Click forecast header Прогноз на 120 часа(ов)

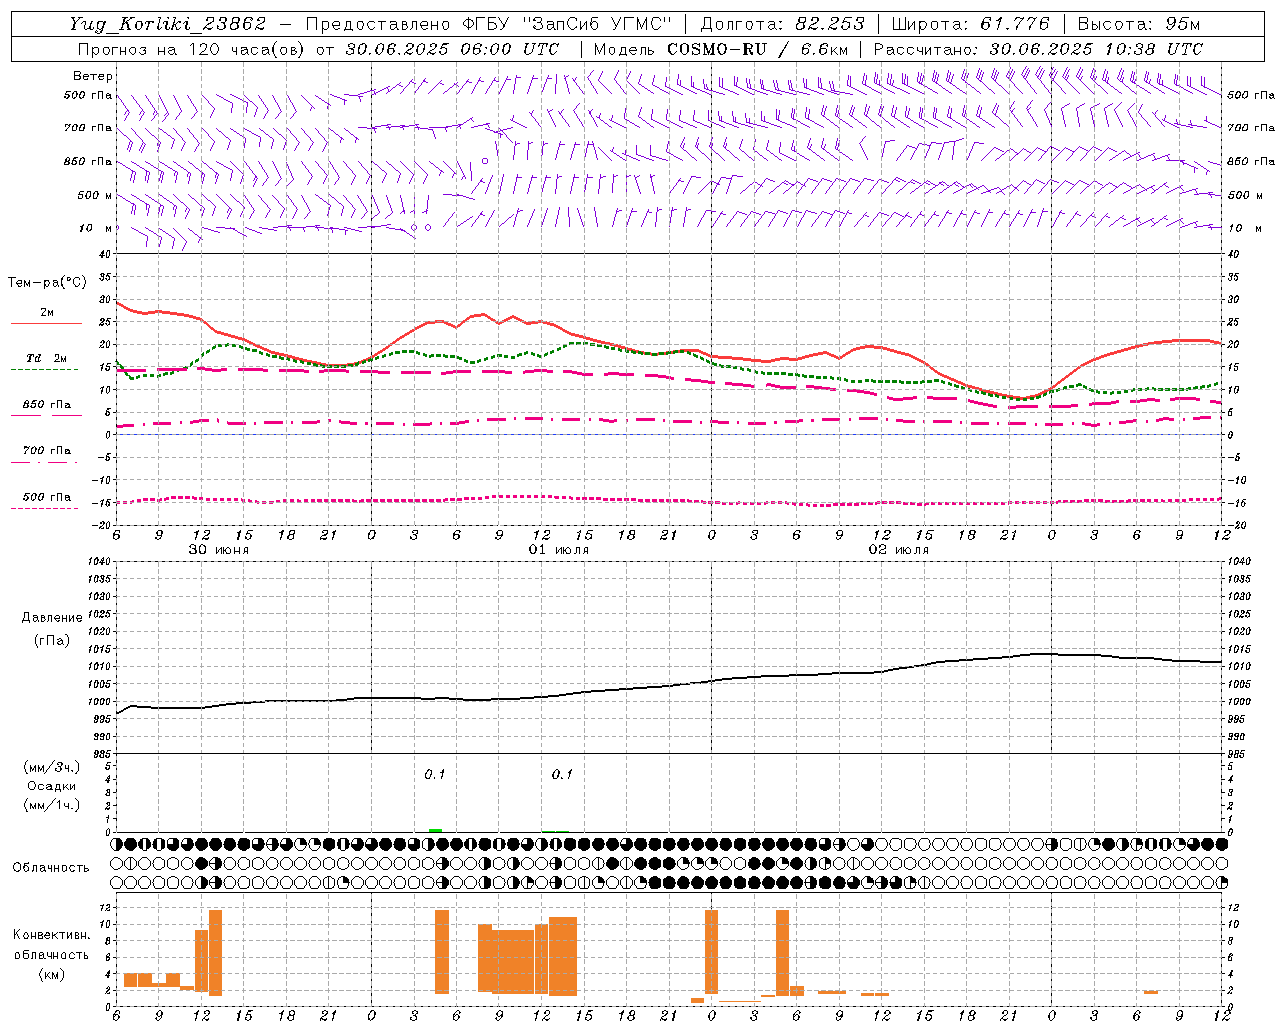193,49
